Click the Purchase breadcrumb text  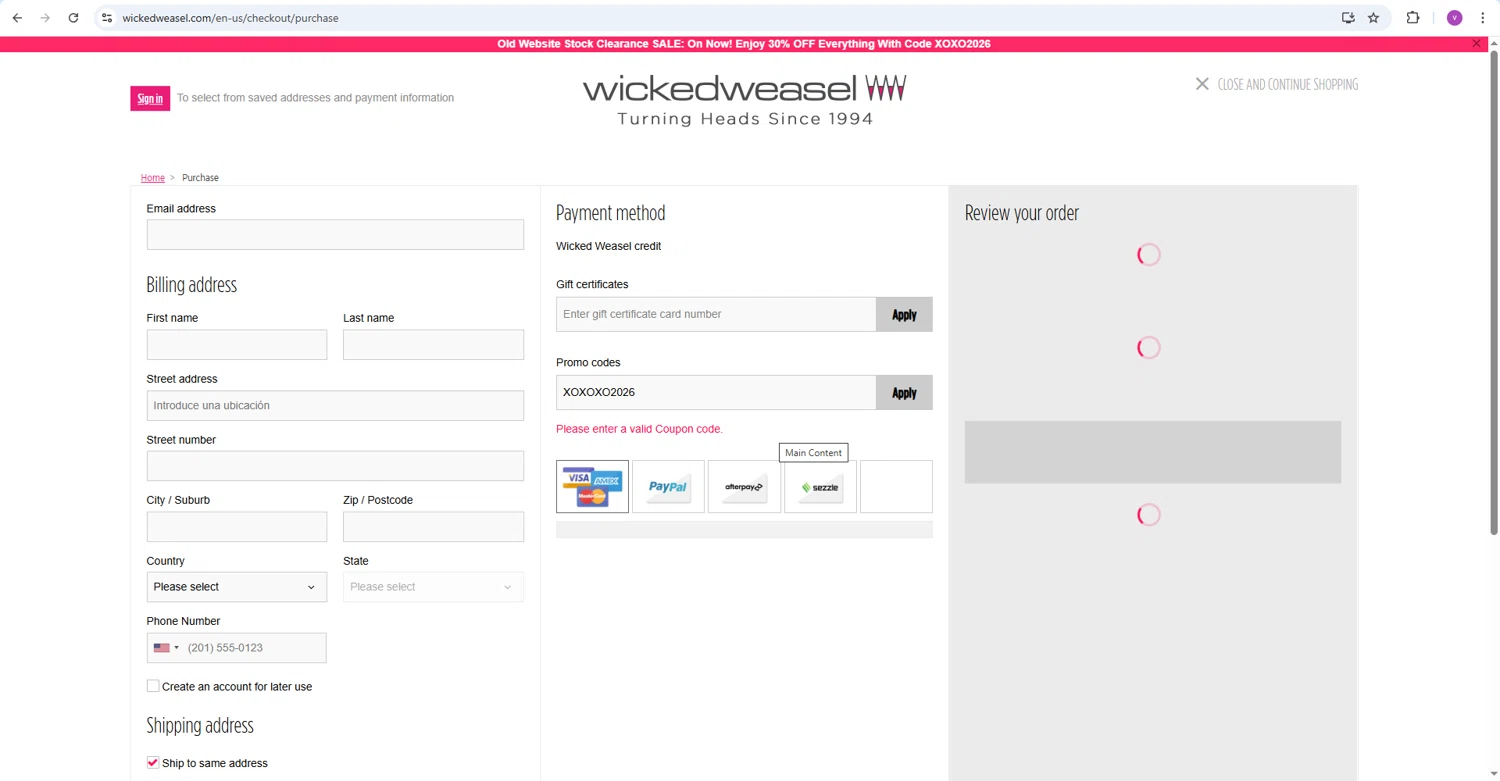point(200,178)
